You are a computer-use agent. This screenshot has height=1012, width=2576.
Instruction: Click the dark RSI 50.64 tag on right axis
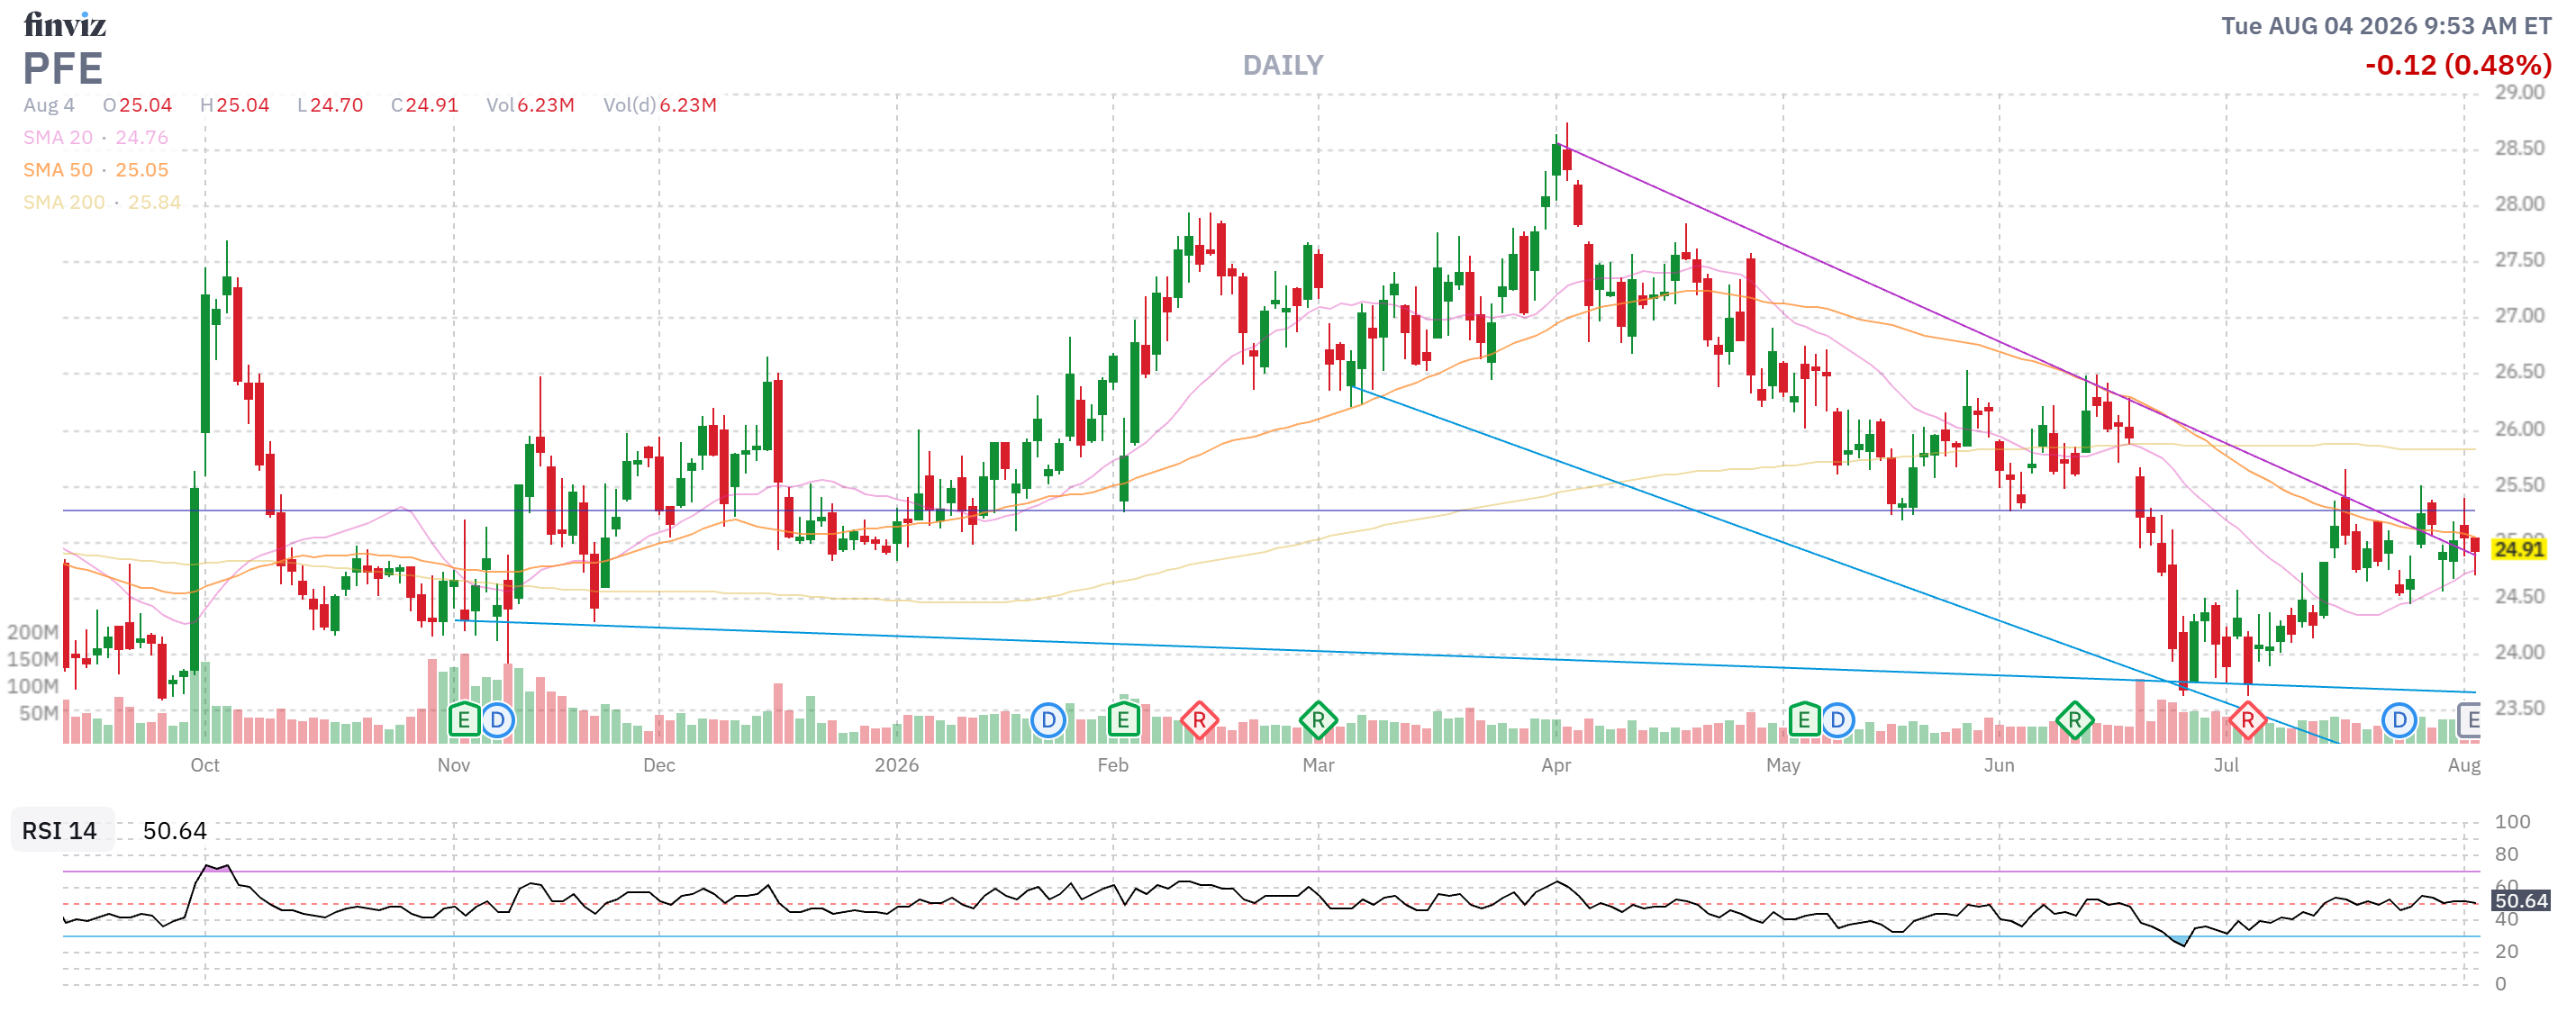tap(2521, 900)
